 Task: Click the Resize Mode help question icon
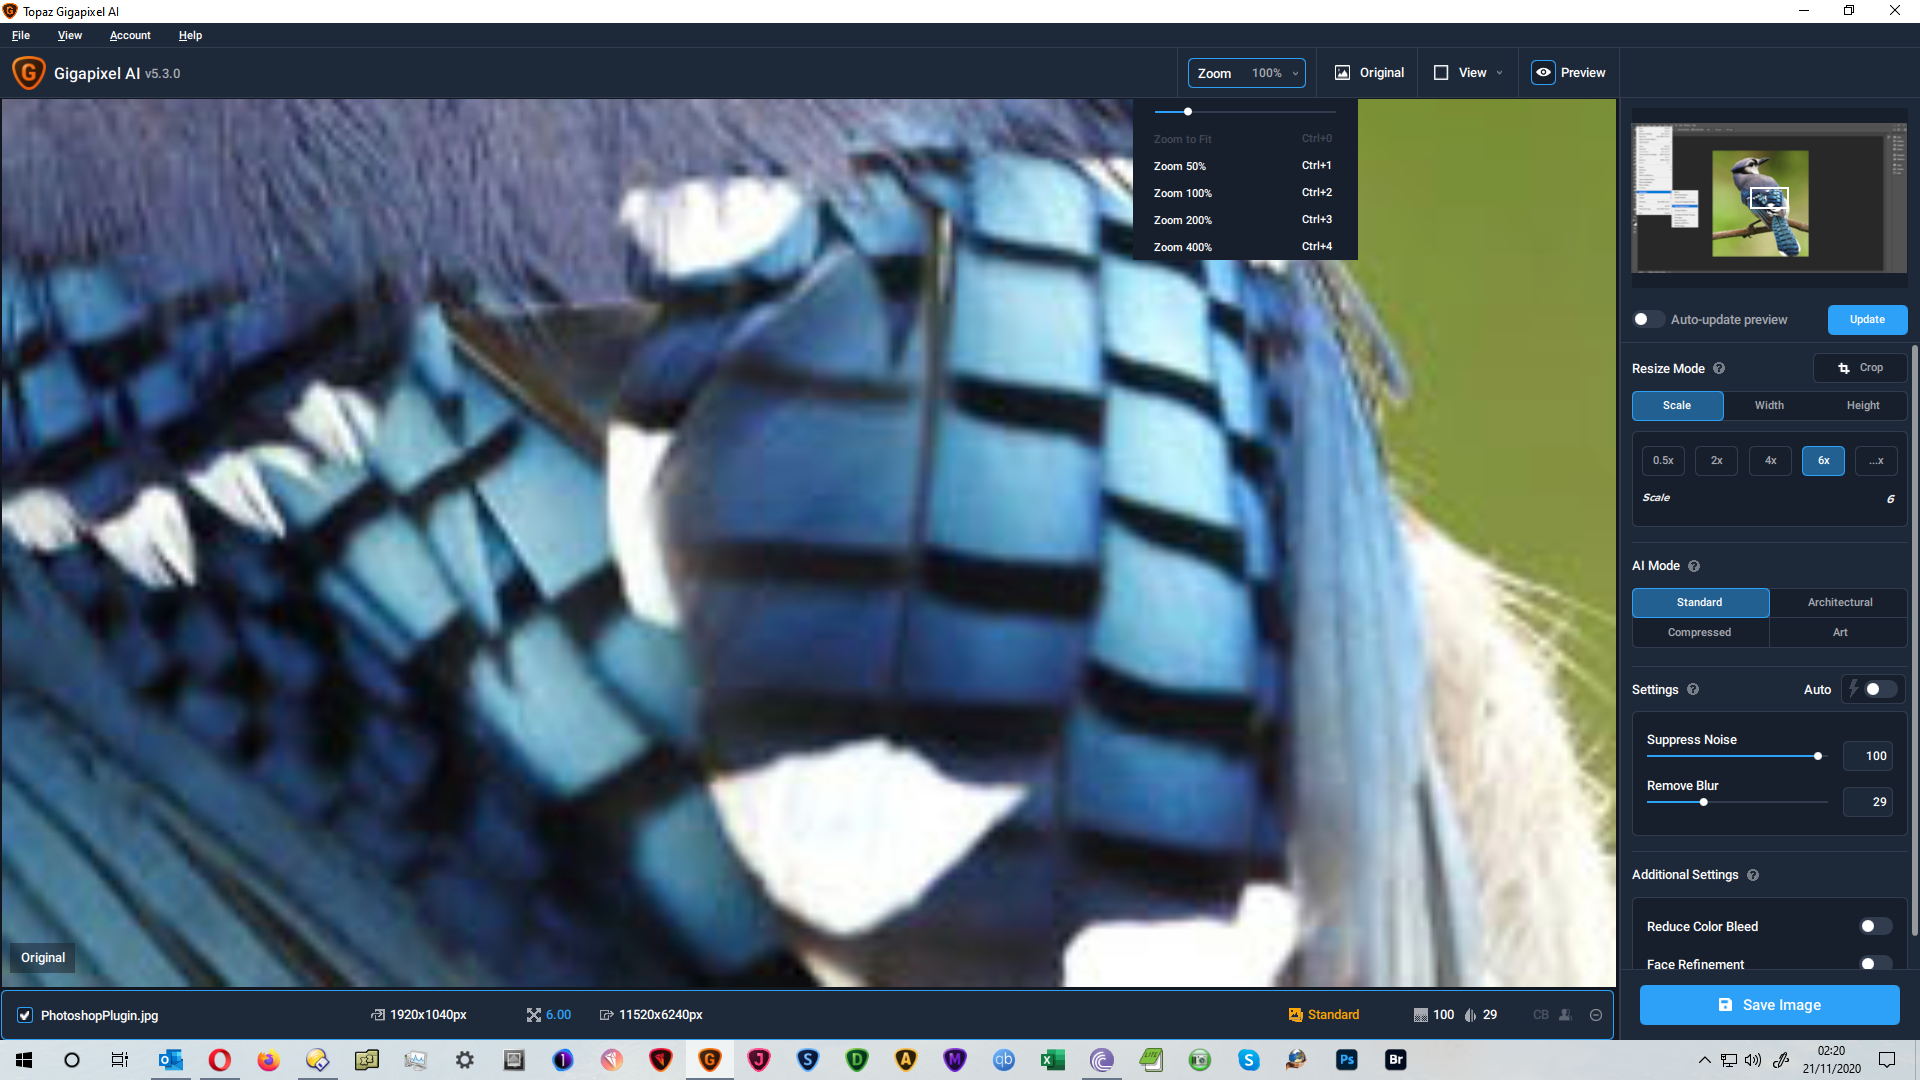1719,368
